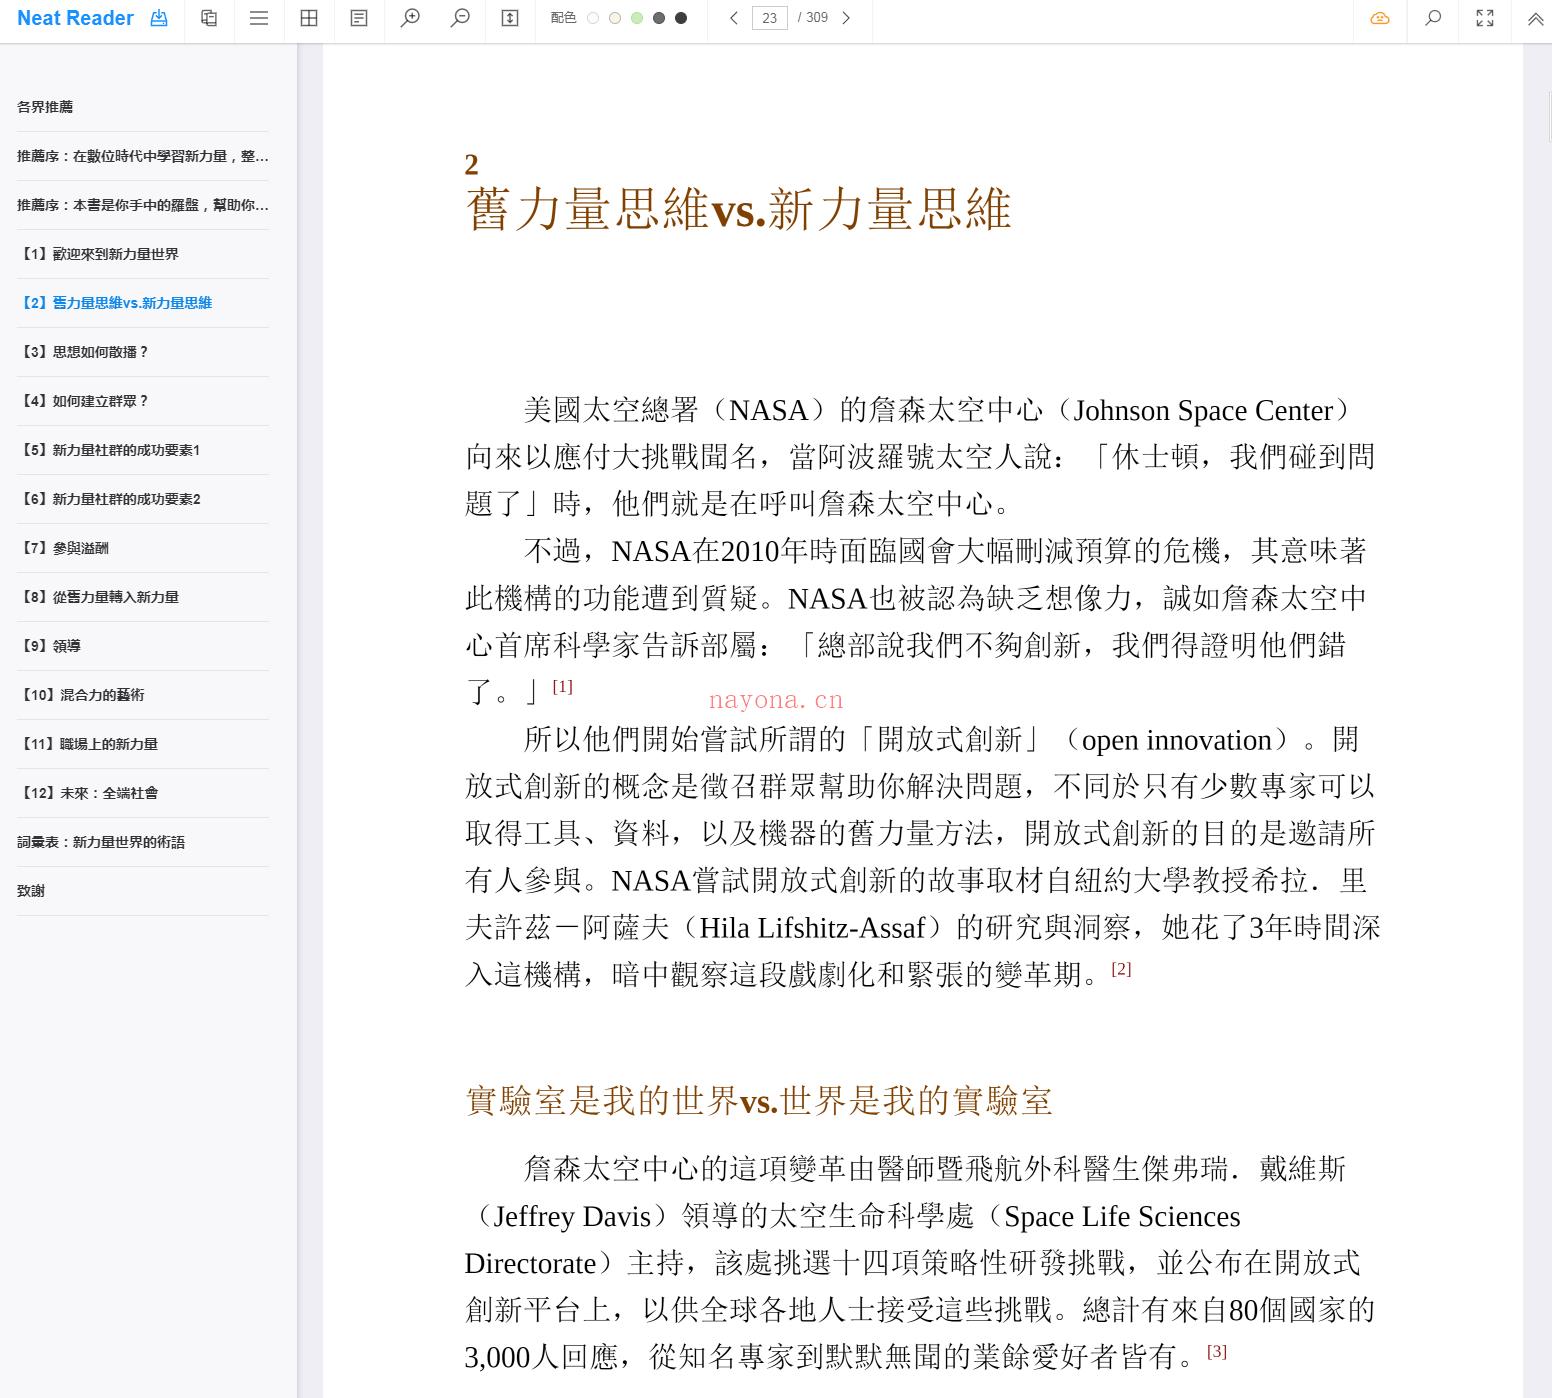
Task: Click the import book icon beside Neat Reader
Action: pyautogui.click(x=159, y=18)
